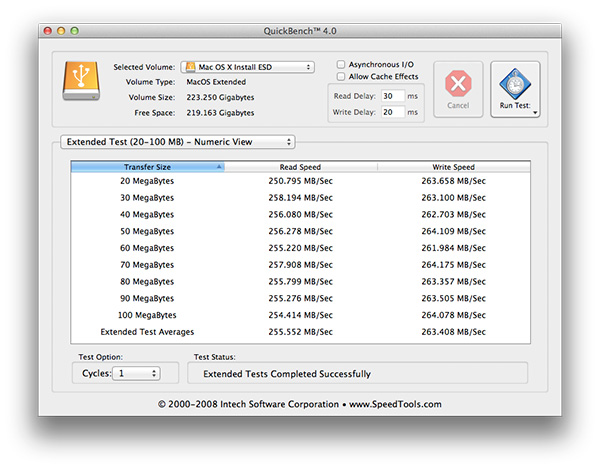
Task: Click Extended Tests Completed Successfully status
Action: (287, 374)
